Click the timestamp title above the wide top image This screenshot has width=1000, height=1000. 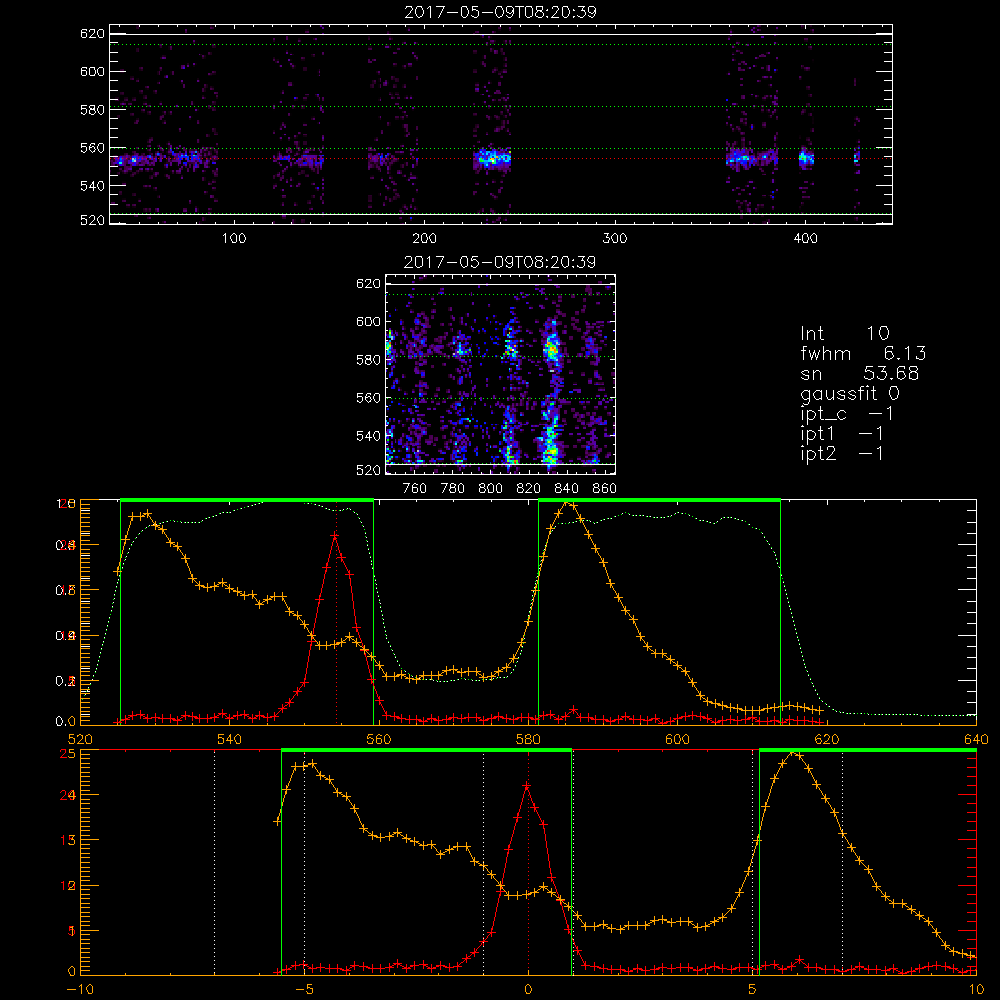click(x=500, y=12)
